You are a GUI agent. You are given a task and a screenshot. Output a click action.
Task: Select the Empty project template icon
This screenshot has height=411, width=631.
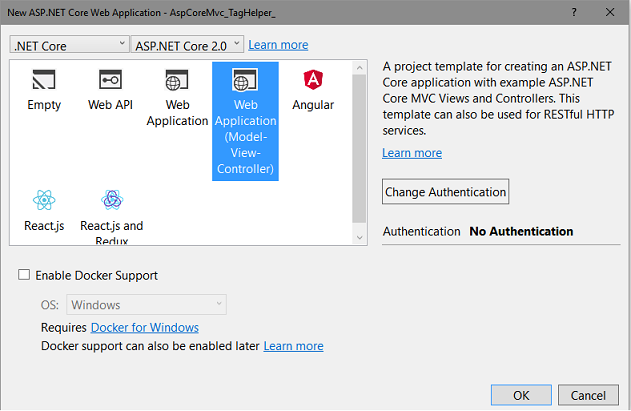[x=44, y=79]
